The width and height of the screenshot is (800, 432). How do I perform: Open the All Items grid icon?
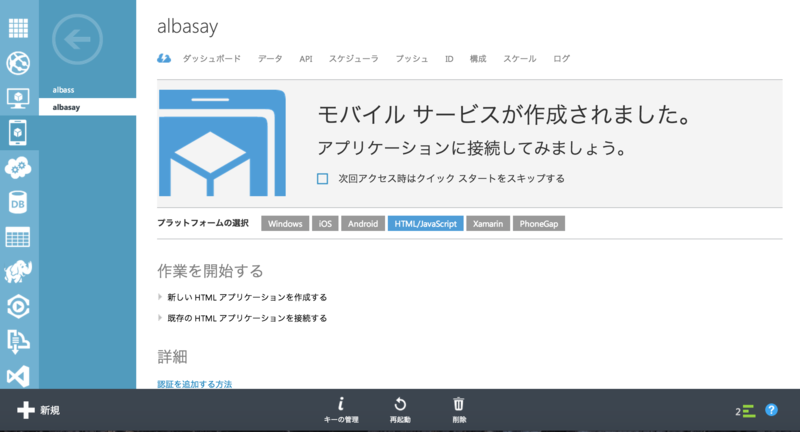(18, 28)
